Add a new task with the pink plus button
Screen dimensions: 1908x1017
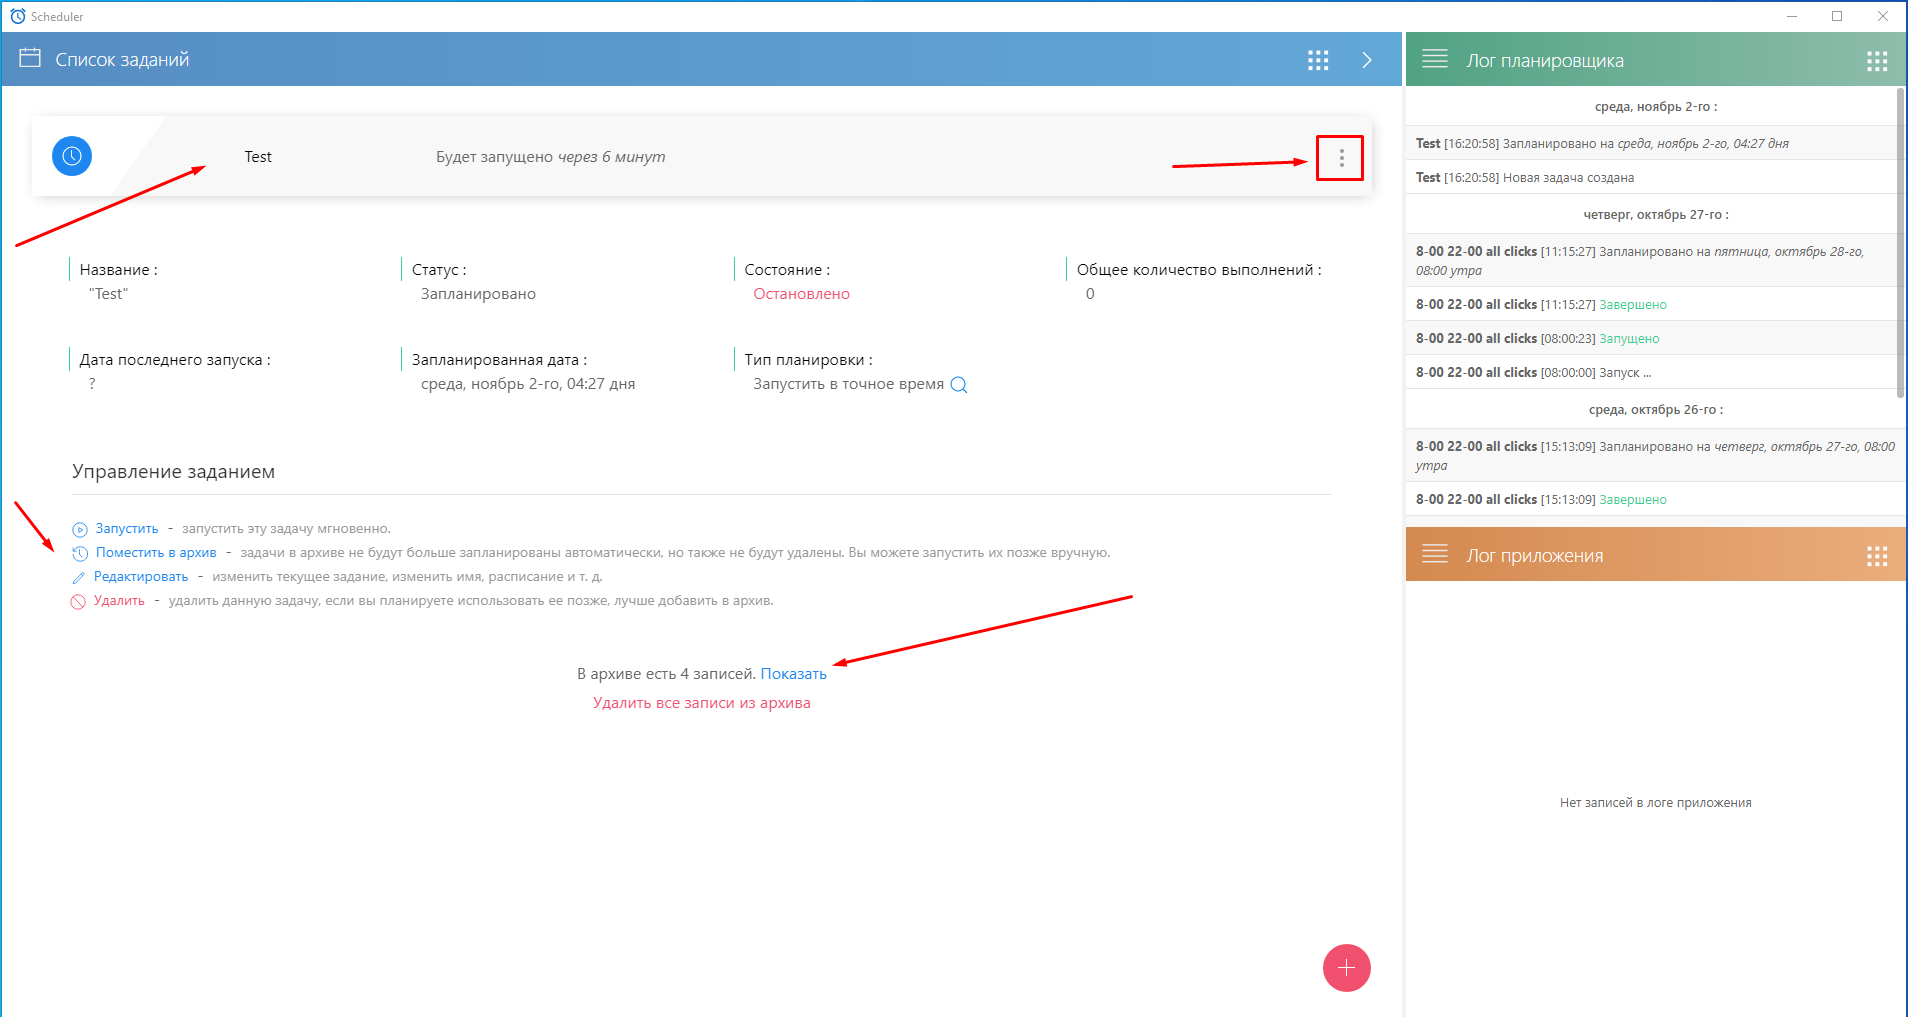(1346, 968)
